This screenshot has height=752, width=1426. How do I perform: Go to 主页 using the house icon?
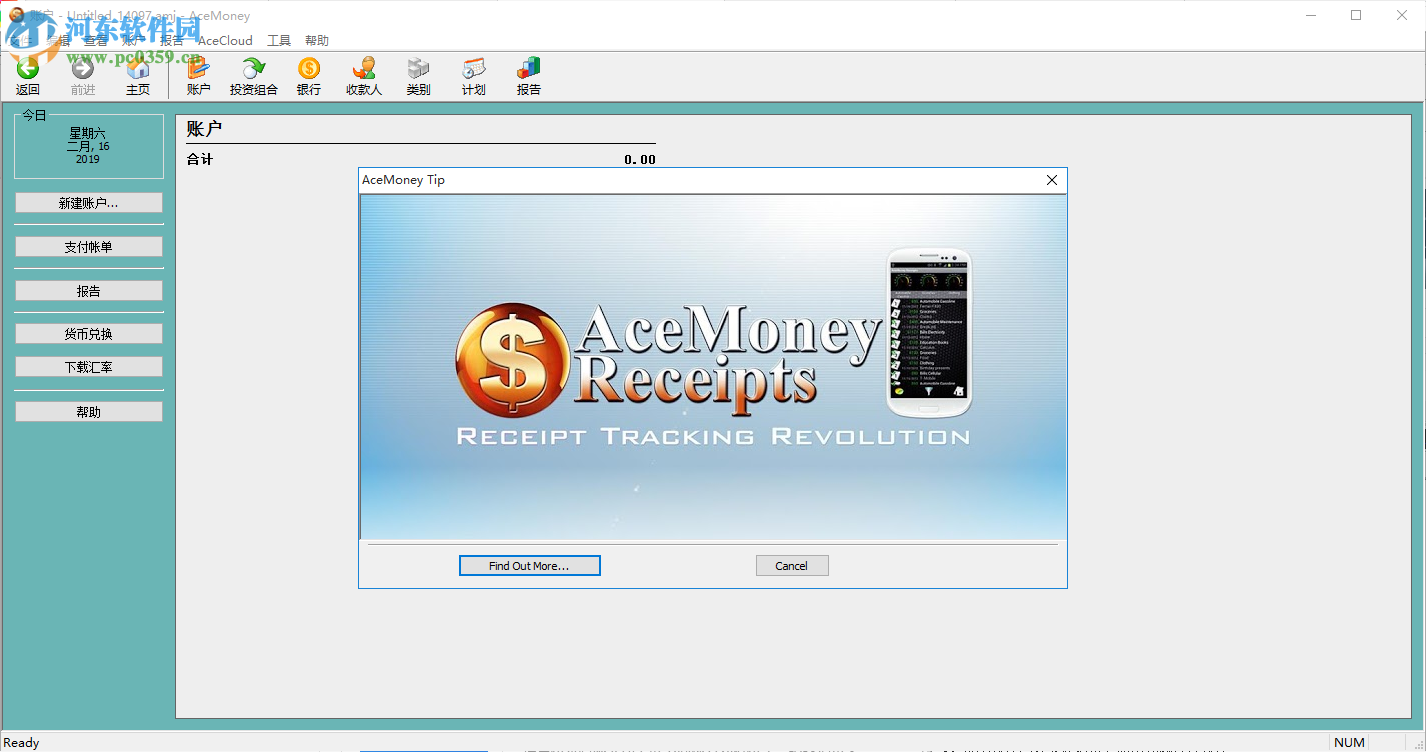[x=138, y=68]
